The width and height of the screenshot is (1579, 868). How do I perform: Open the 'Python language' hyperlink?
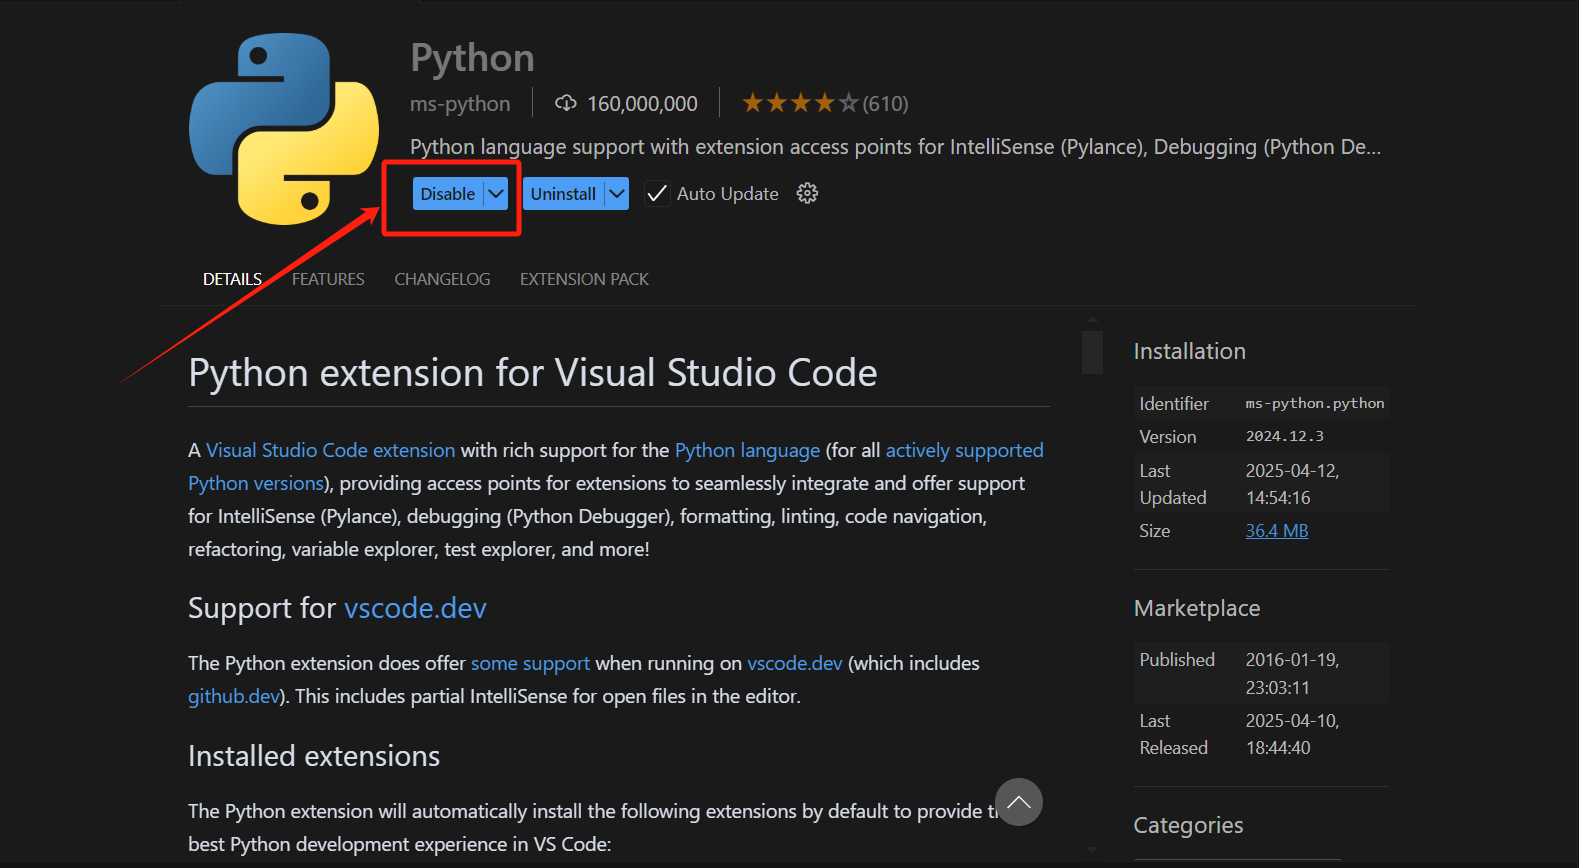(x=747, y=450)
